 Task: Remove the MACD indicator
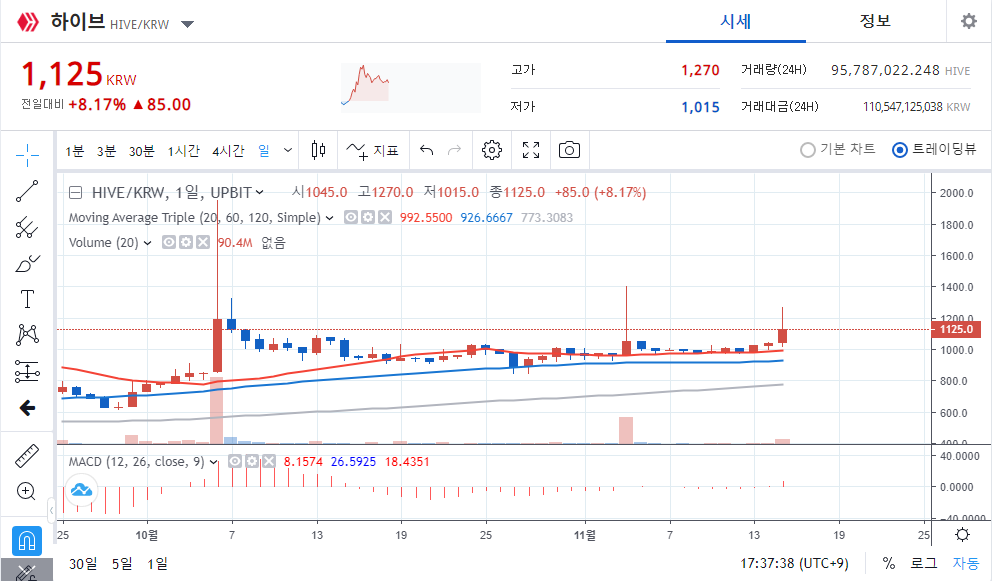(269, 461)
